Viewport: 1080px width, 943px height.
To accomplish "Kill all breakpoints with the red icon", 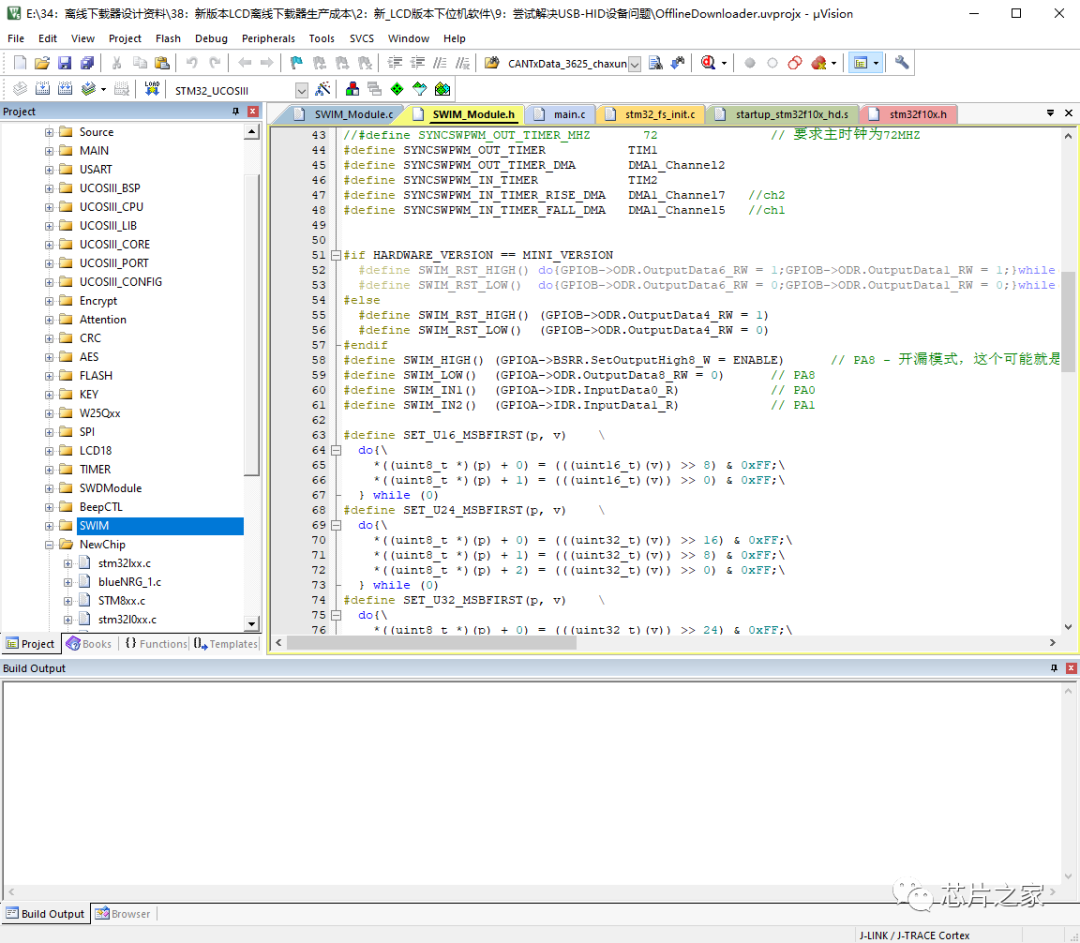I will [818, 63].
